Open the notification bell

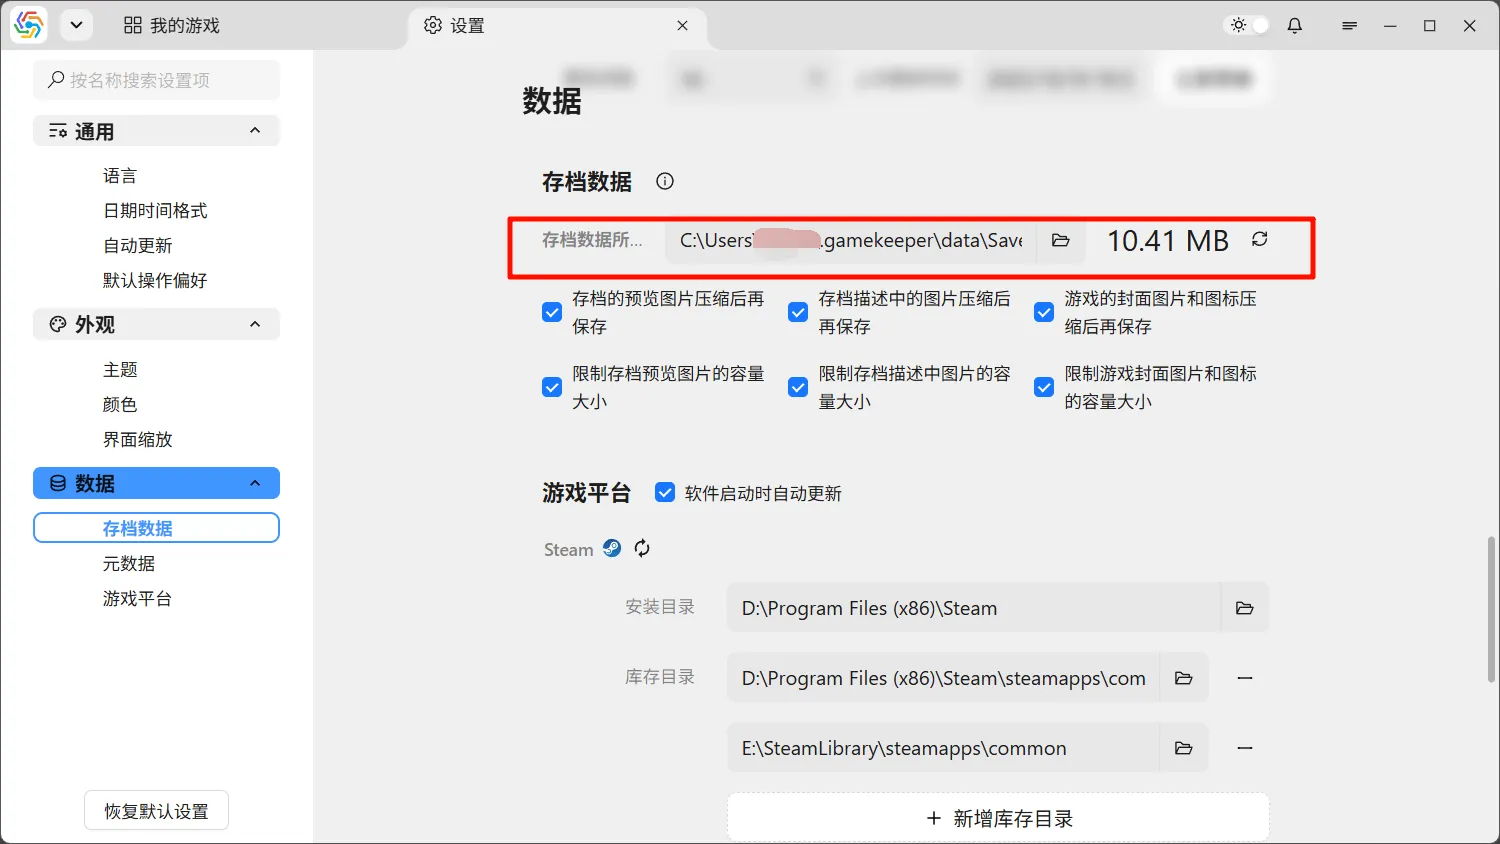pos(1294,25)
